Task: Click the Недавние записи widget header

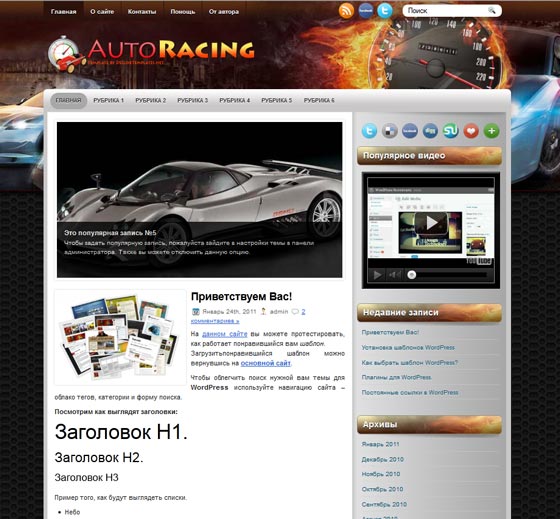Action: [x=429, y=313]
